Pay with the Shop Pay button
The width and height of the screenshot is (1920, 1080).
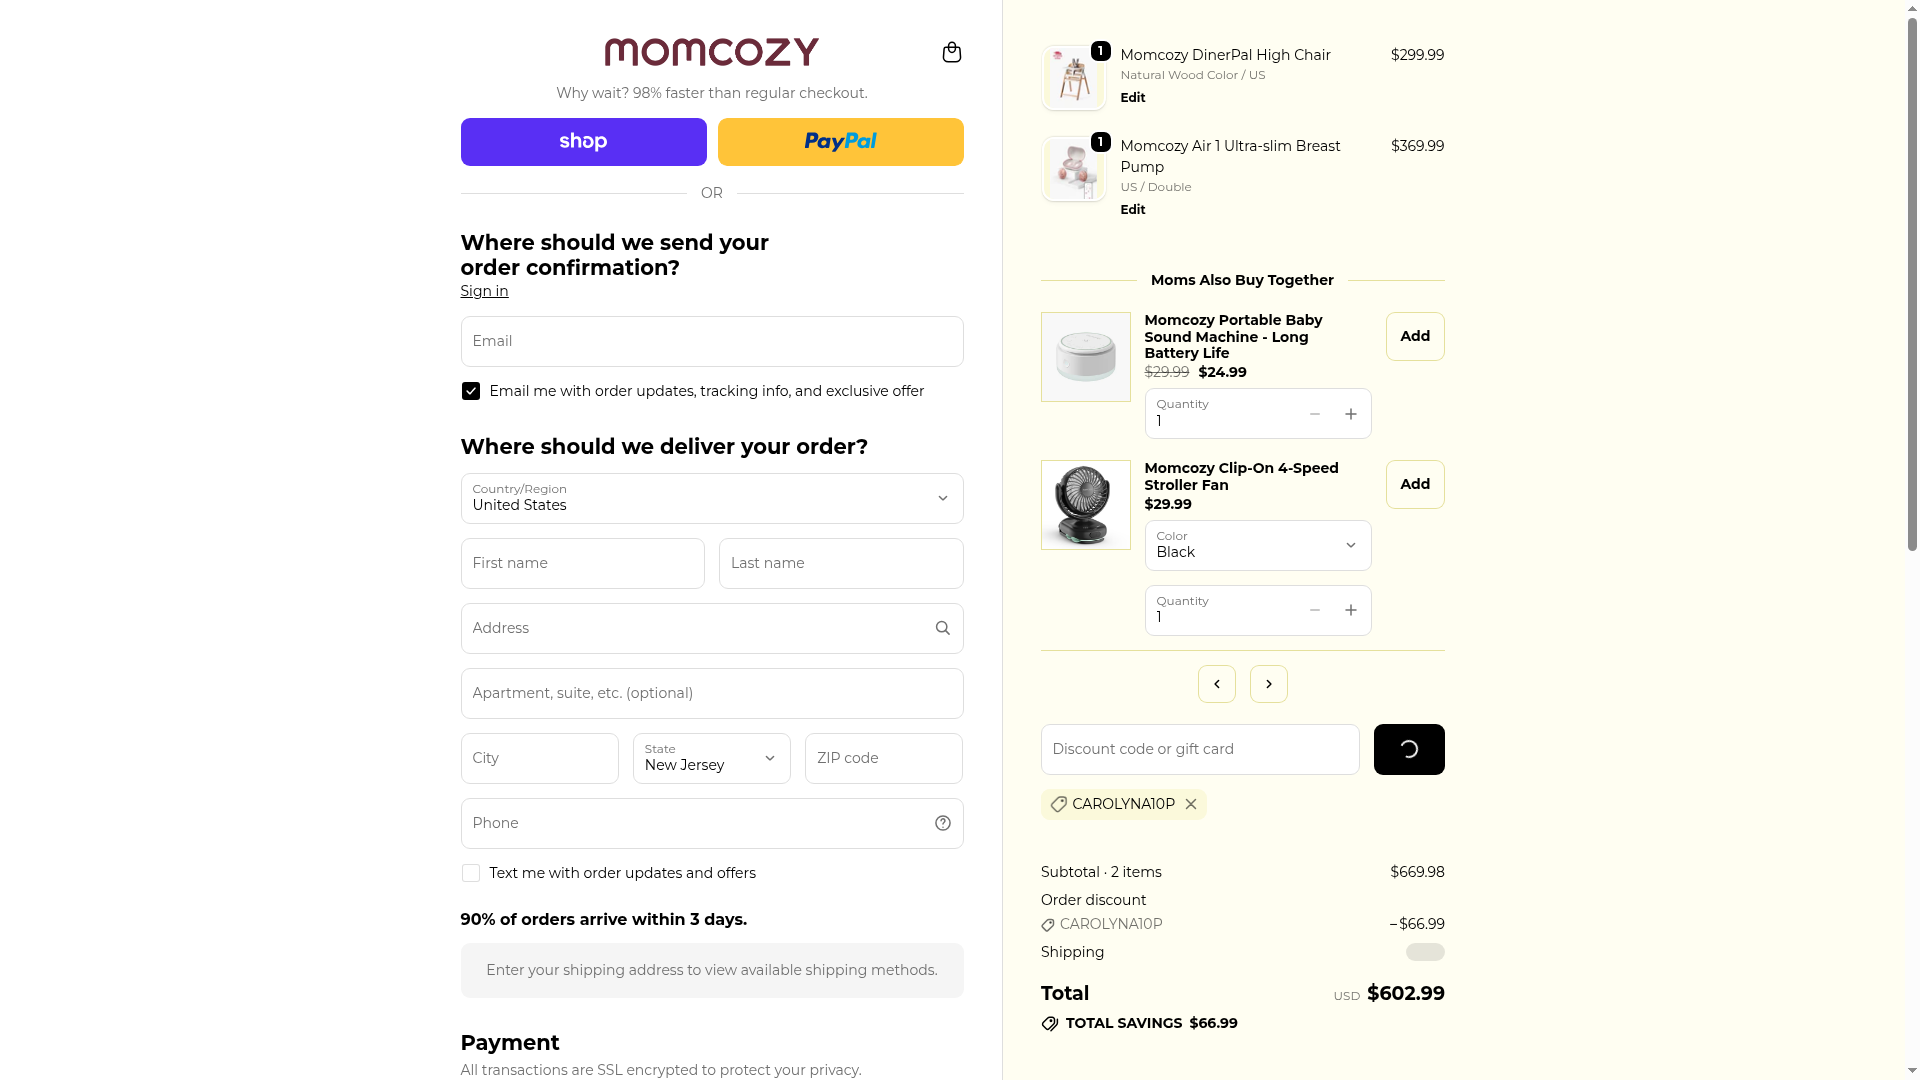tap(583, 142)
